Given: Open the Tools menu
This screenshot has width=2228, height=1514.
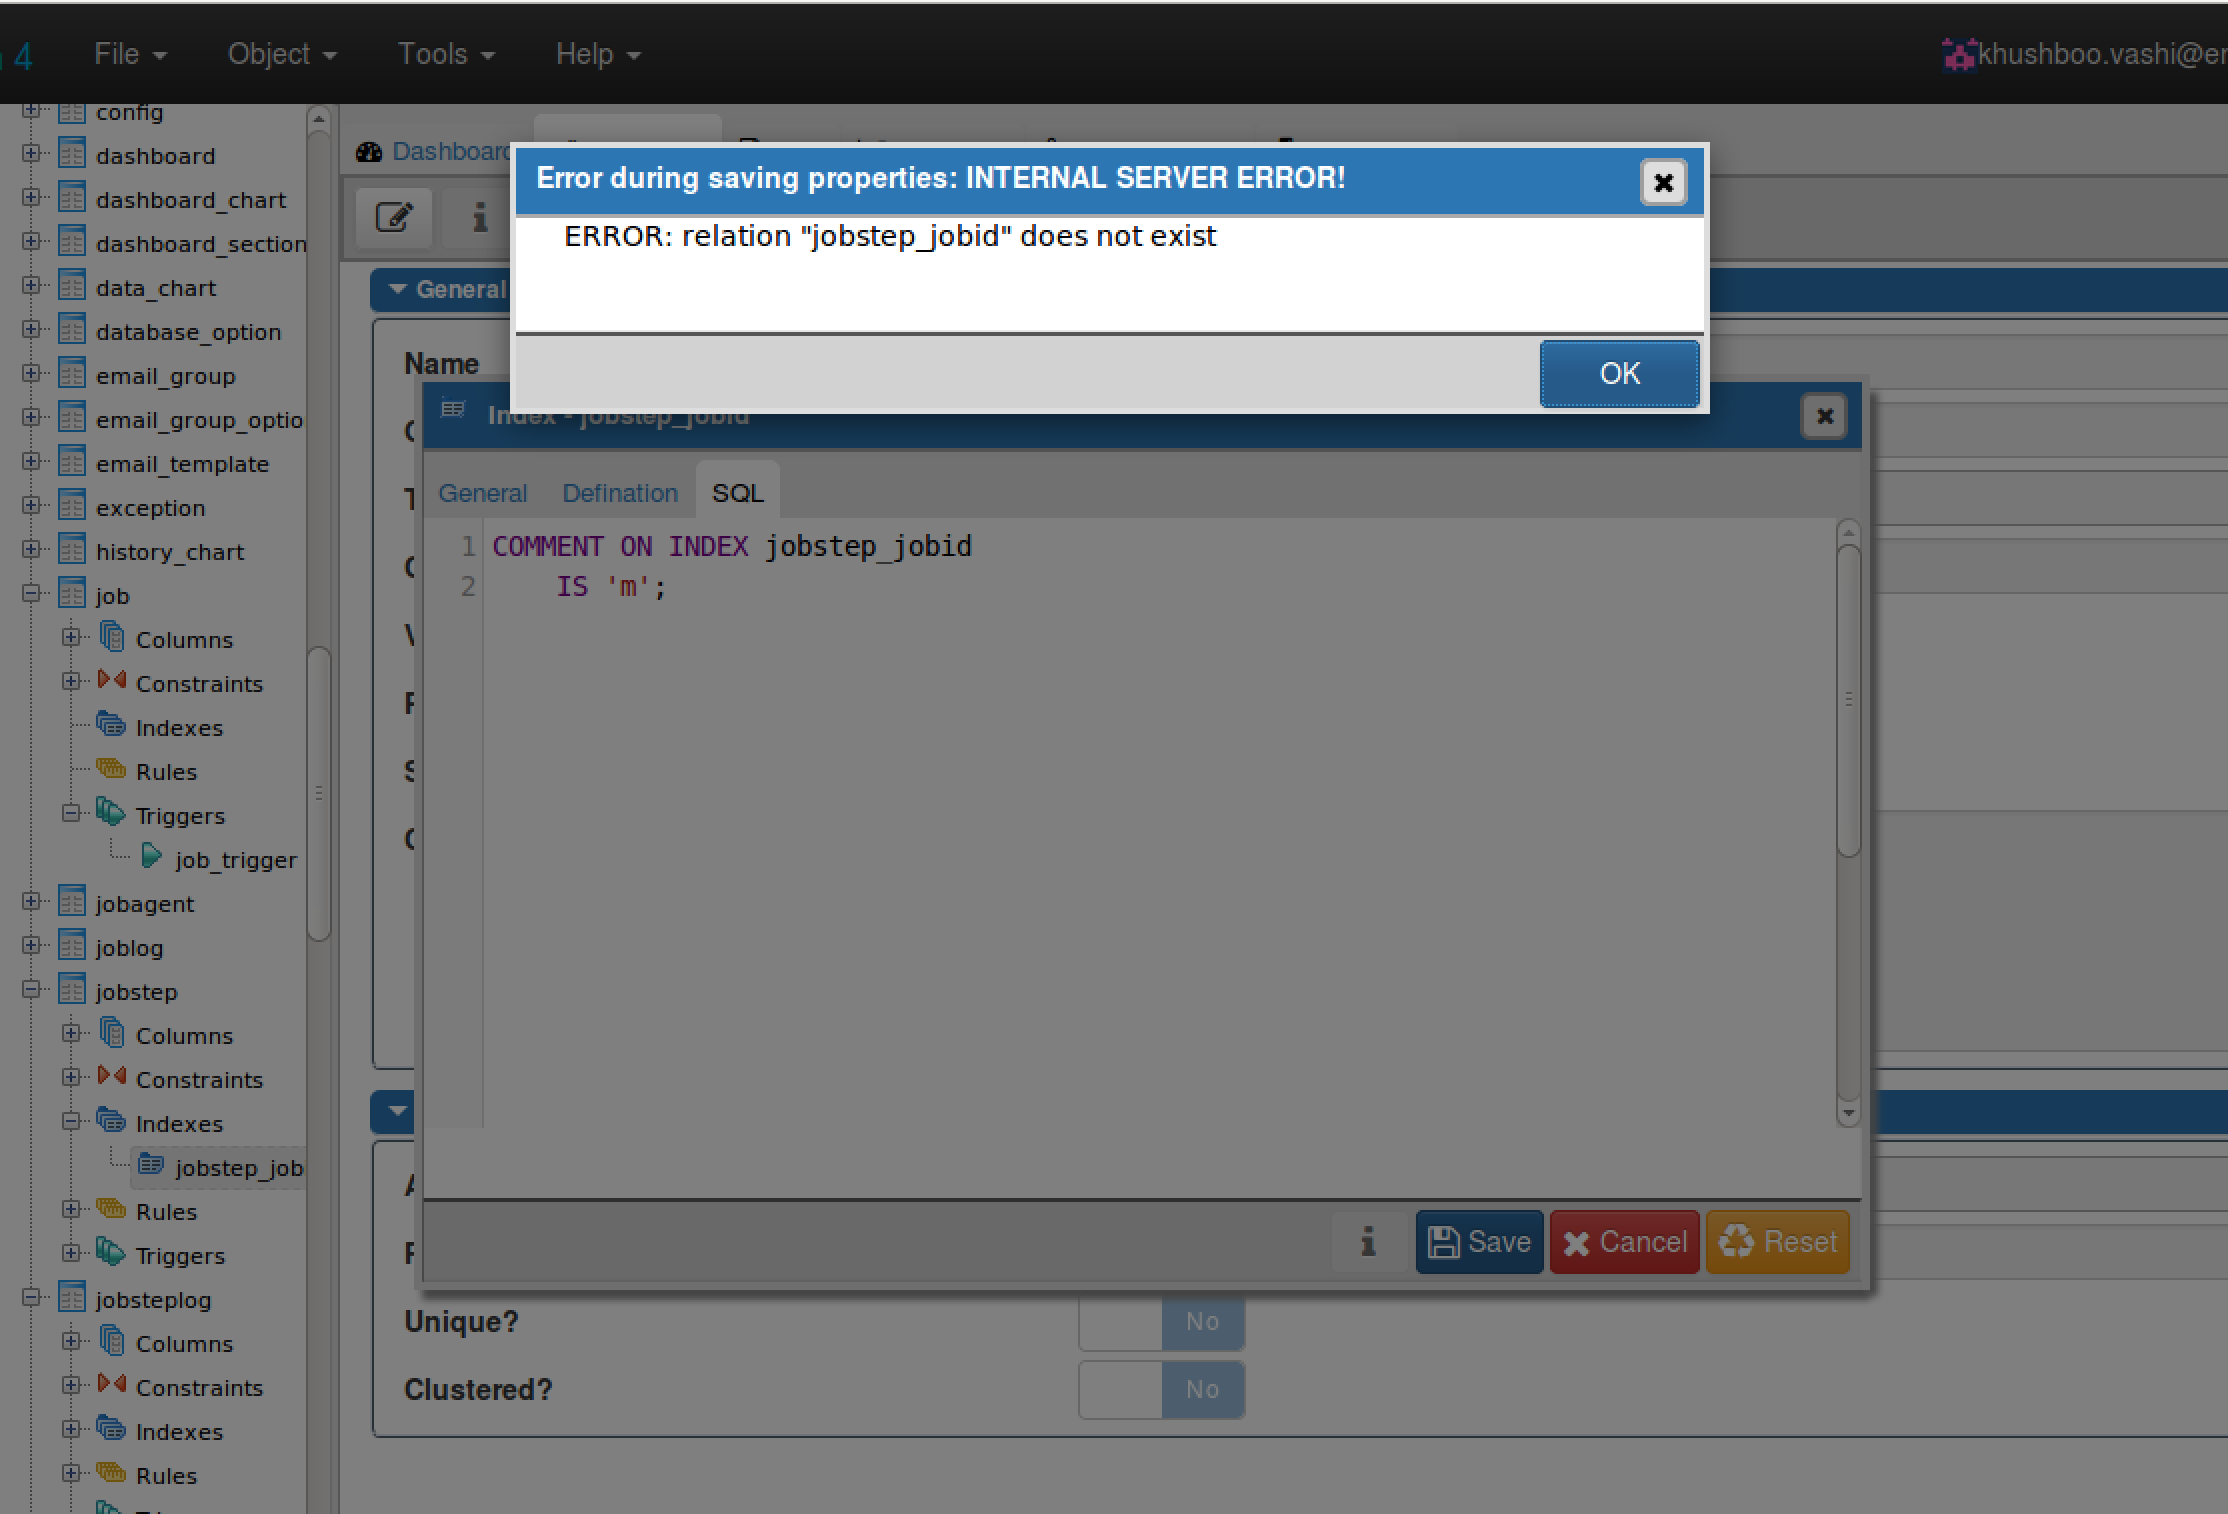Looking at the screenshot, I should pyautogui.click(x=445, y=54).
